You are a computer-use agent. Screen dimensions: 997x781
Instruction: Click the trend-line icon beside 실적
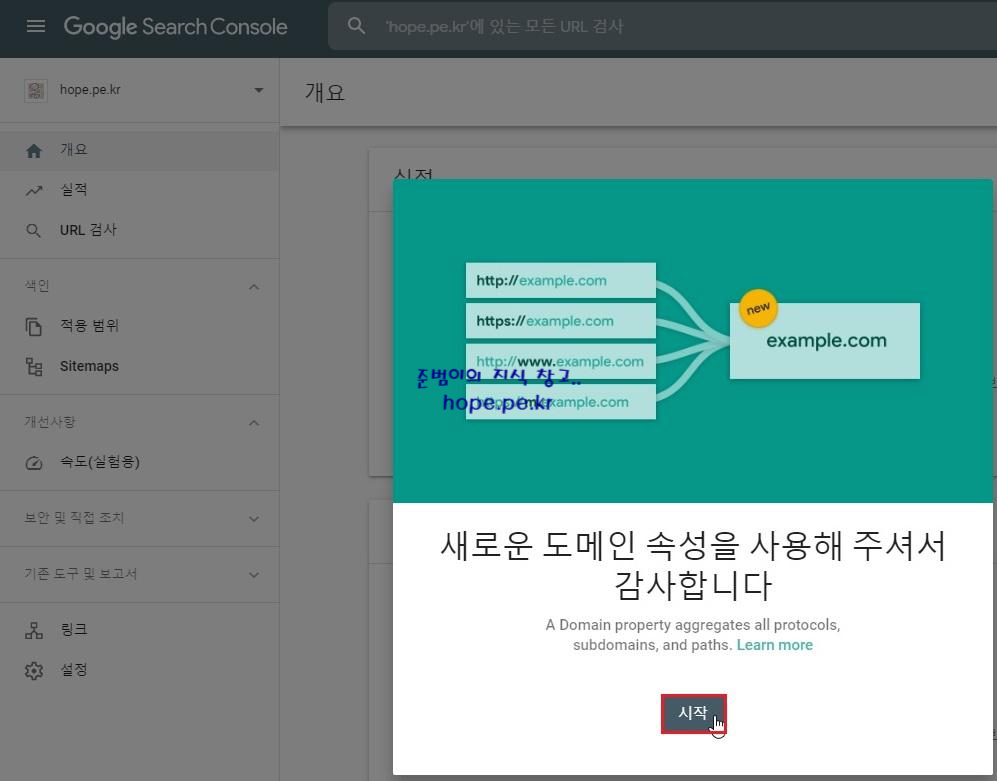click(34, 190)
